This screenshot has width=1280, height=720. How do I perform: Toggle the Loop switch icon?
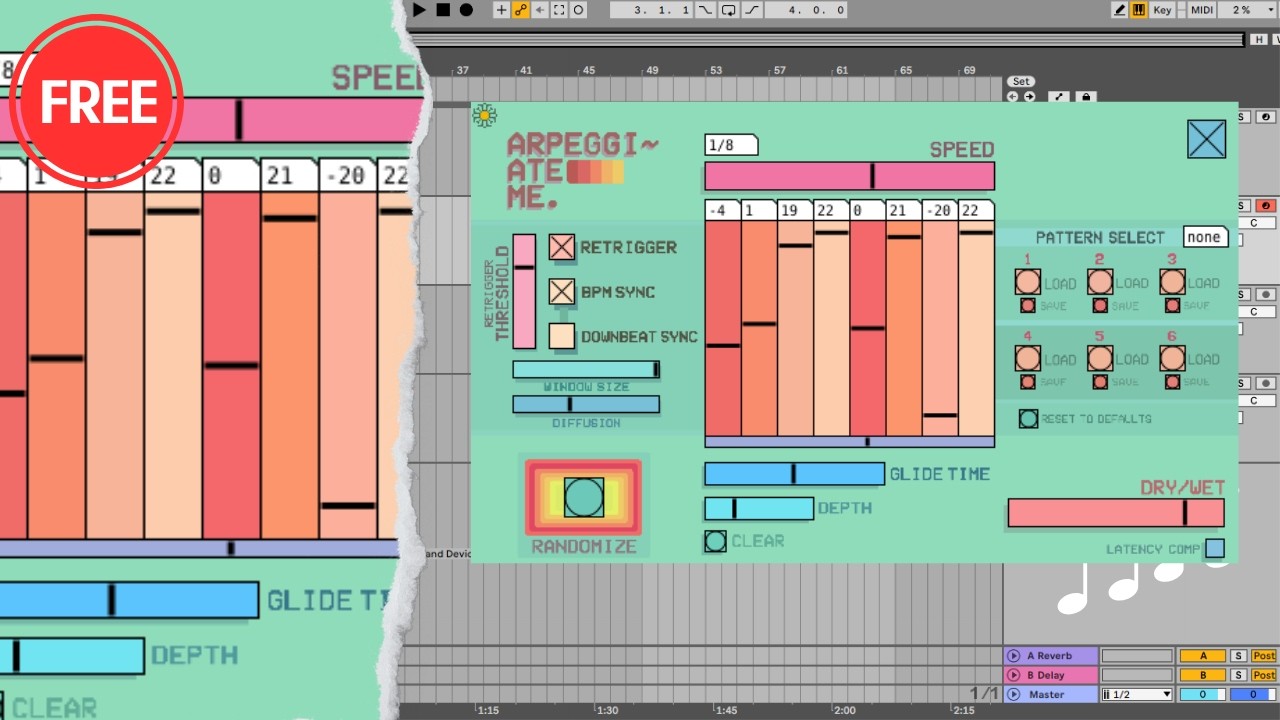[x=729, y=10]
